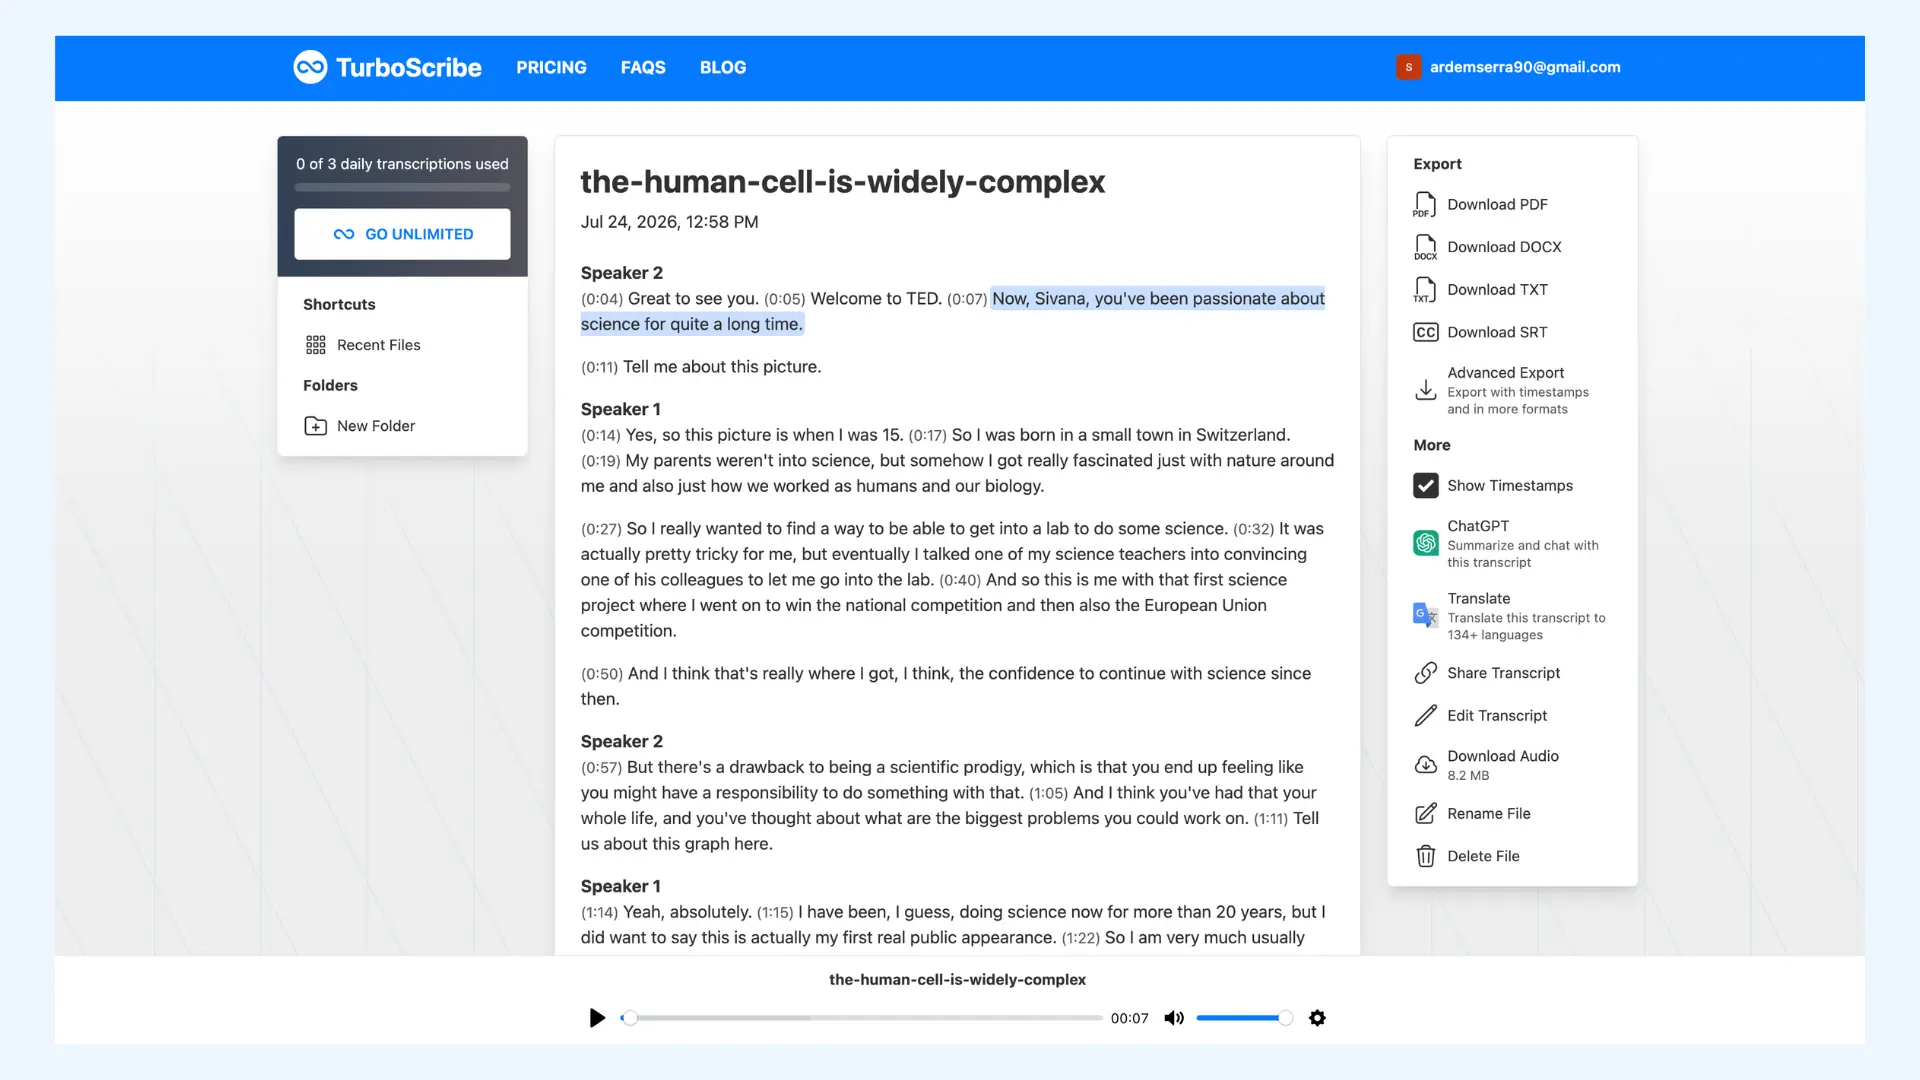Open player settings gear icon
1920x1080 pixels.
point(1317,1018)
